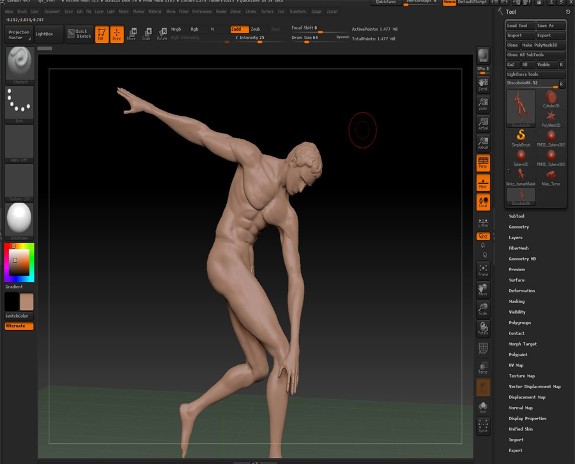Enable Zsub sculpting mode
This screenshot has width=575, height=464.
coord(256,29)
